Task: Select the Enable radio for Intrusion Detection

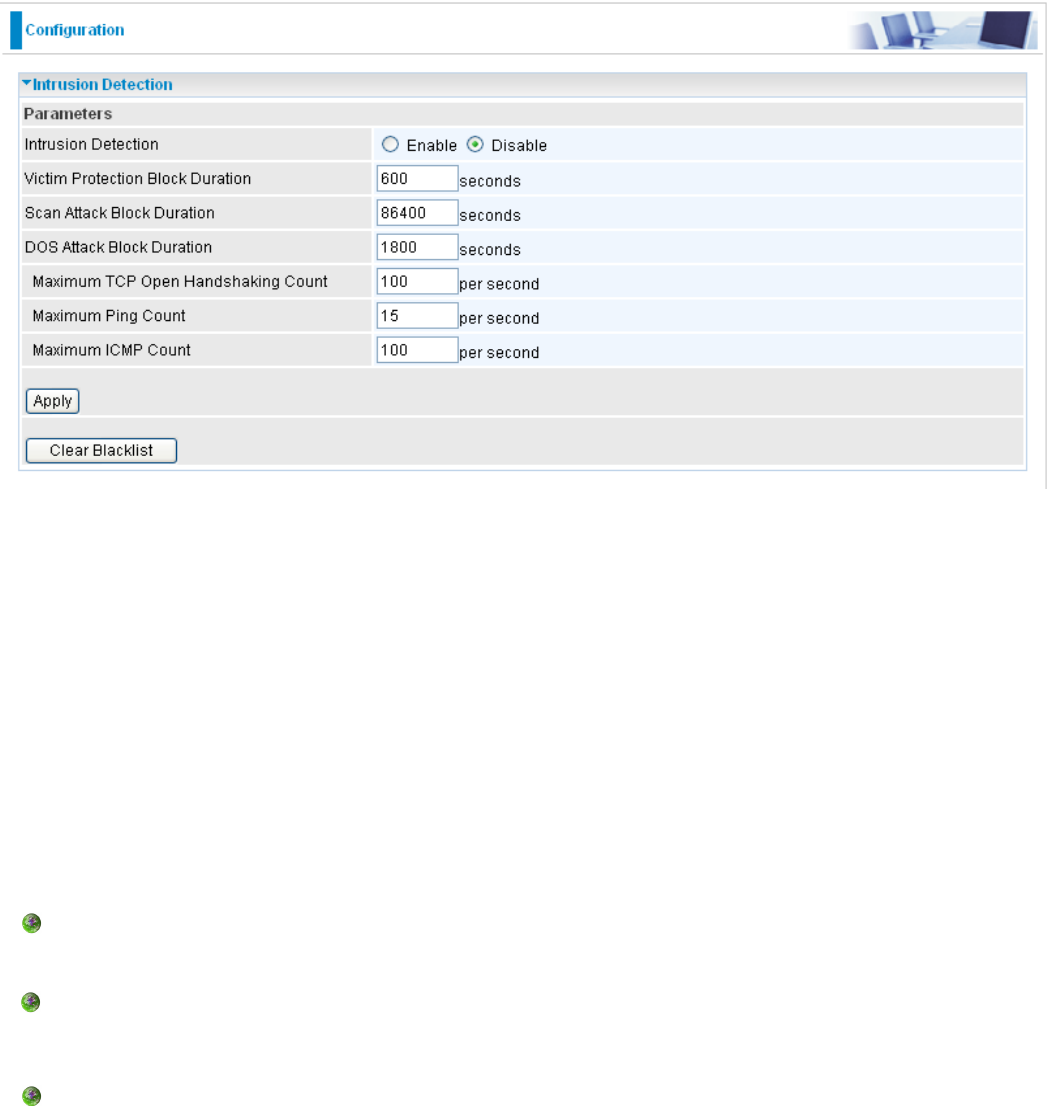Action: point(390,145)
